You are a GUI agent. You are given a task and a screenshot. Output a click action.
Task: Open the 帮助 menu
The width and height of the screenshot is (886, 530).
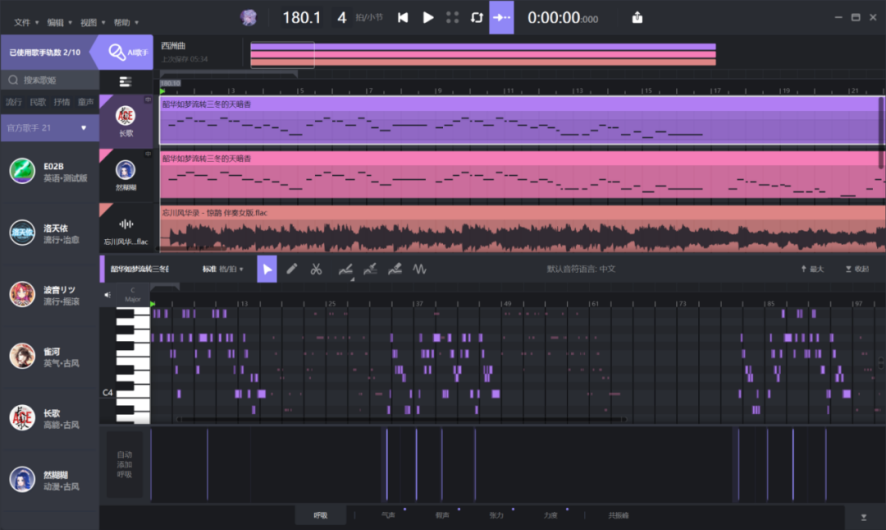pyautogui.click(x=126, y=23)
